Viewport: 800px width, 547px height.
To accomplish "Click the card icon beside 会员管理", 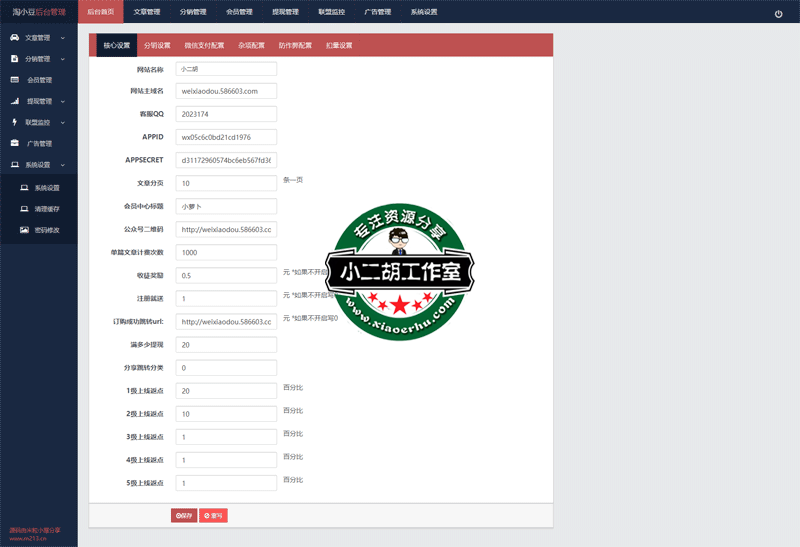I will 14,80.
